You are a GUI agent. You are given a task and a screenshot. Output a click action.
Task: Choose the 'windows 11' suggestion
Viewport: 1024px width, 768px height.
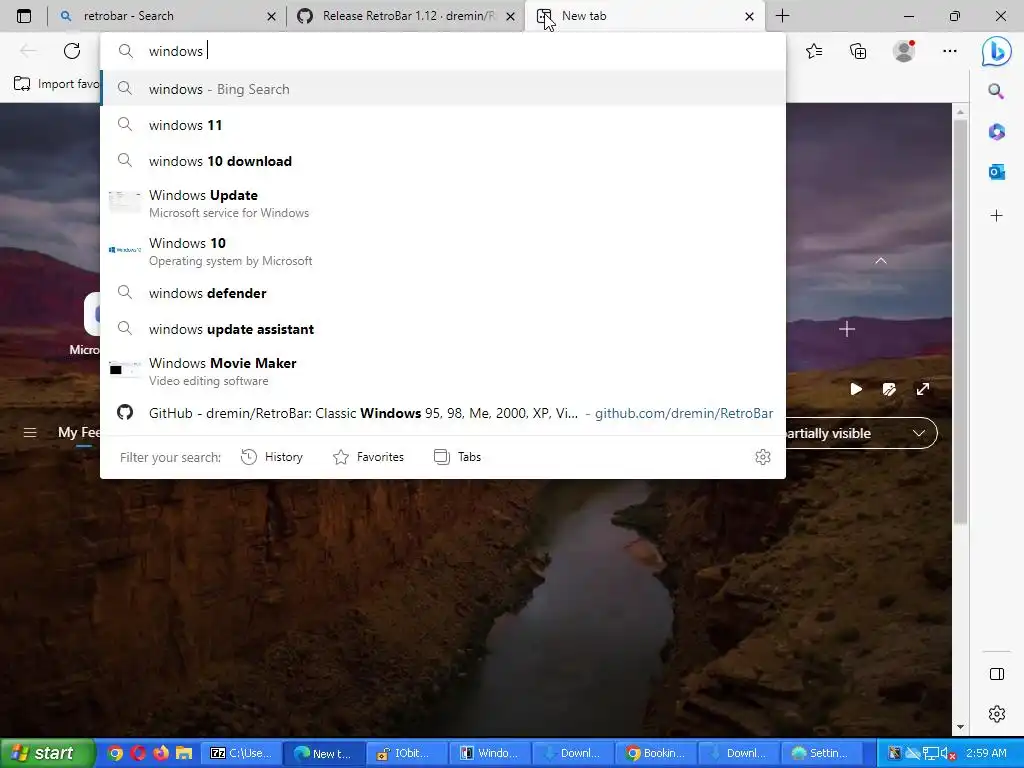pyautogui.click(x=443, y=125)
